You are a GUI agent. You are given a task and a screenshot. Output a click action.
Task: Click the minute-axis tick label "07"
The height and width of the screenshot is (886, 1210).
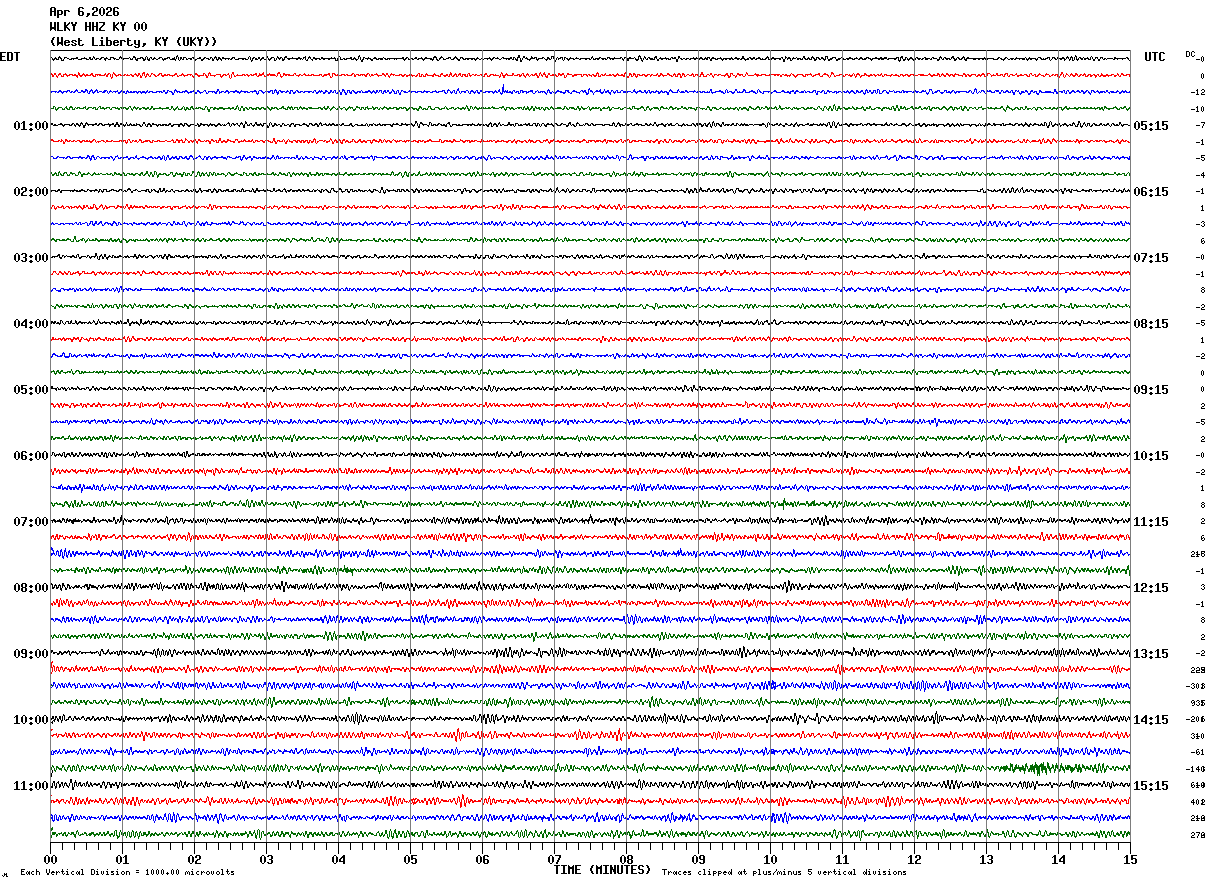554,859
